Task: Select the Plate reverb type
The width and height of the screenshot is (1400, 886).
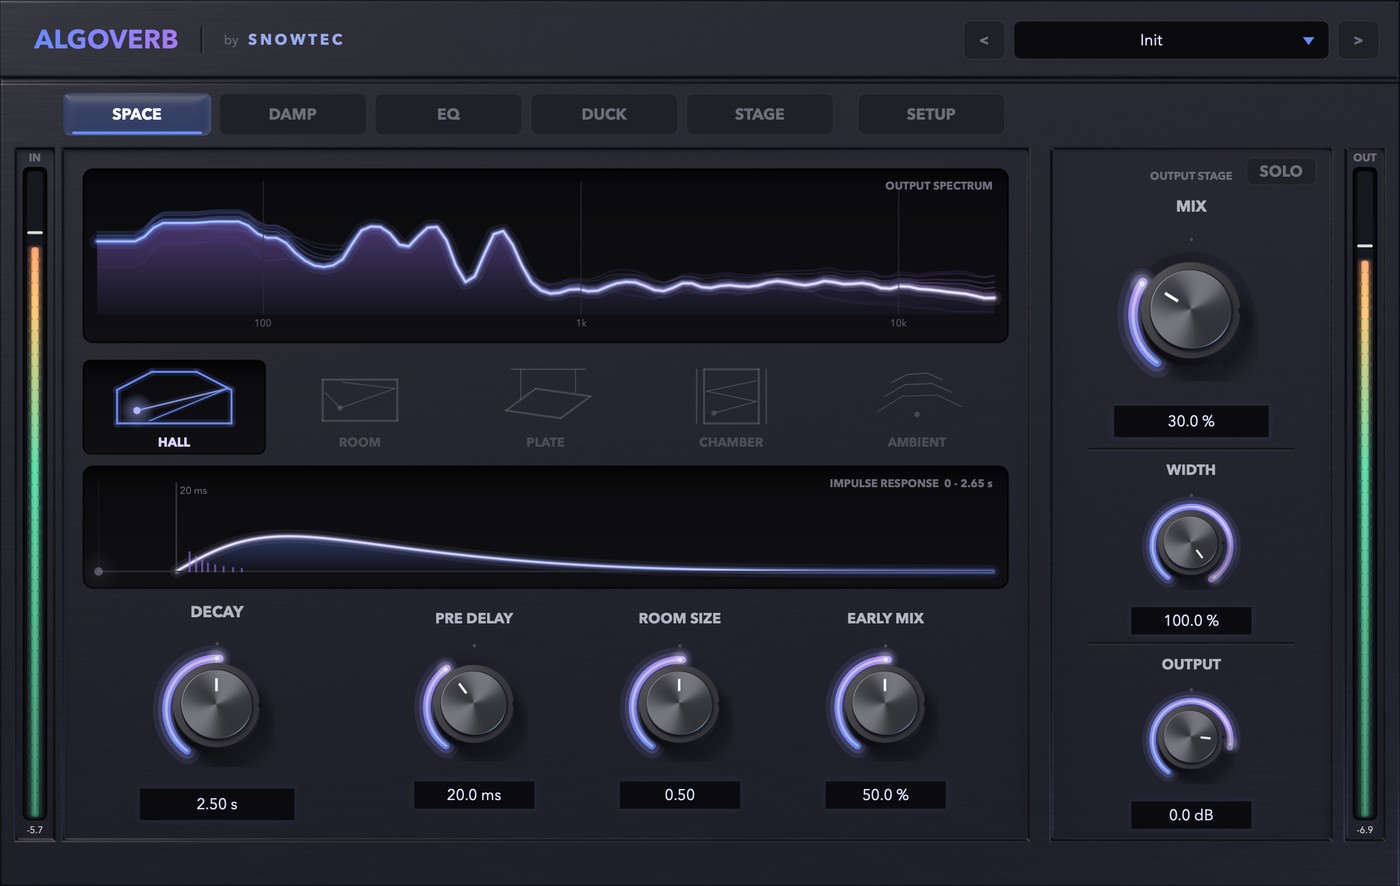Action: (545, 407)
